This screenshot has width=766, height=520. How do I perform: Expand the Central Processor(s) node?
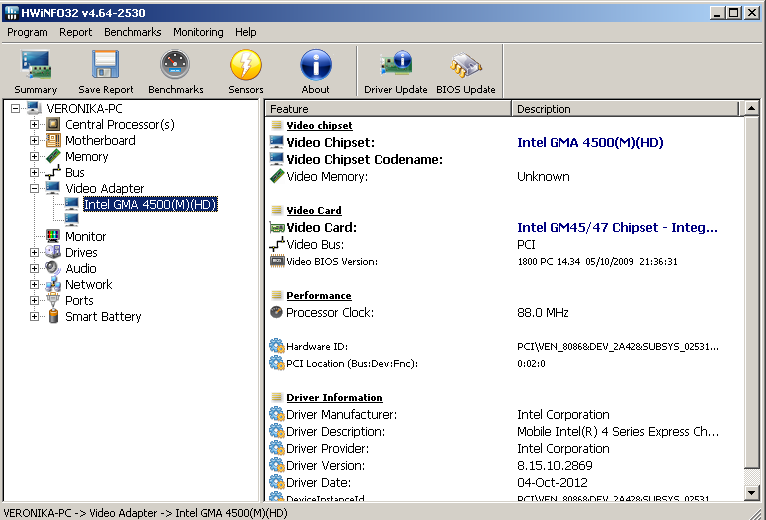point(35,125)
